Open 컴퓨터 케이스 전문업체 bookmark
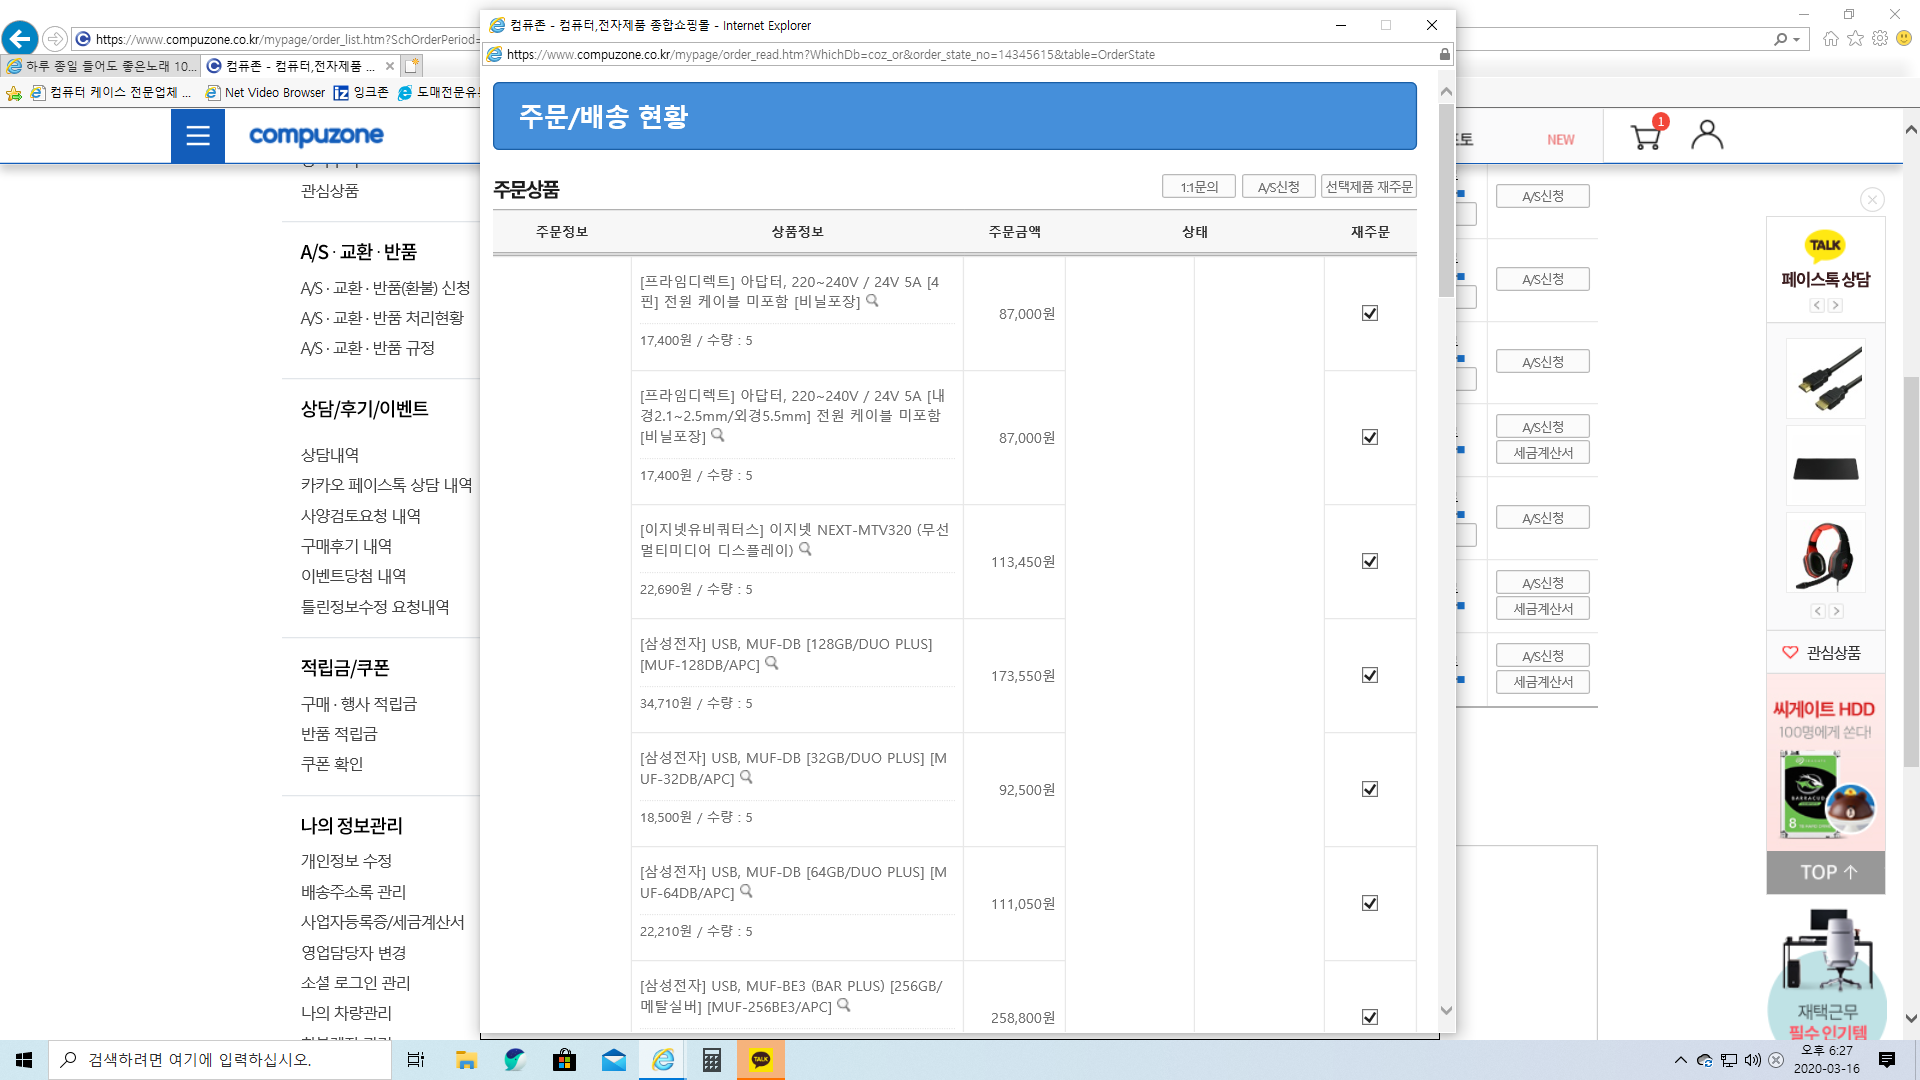Screen dimensions: 1920x1080 (x=111, y=92)
